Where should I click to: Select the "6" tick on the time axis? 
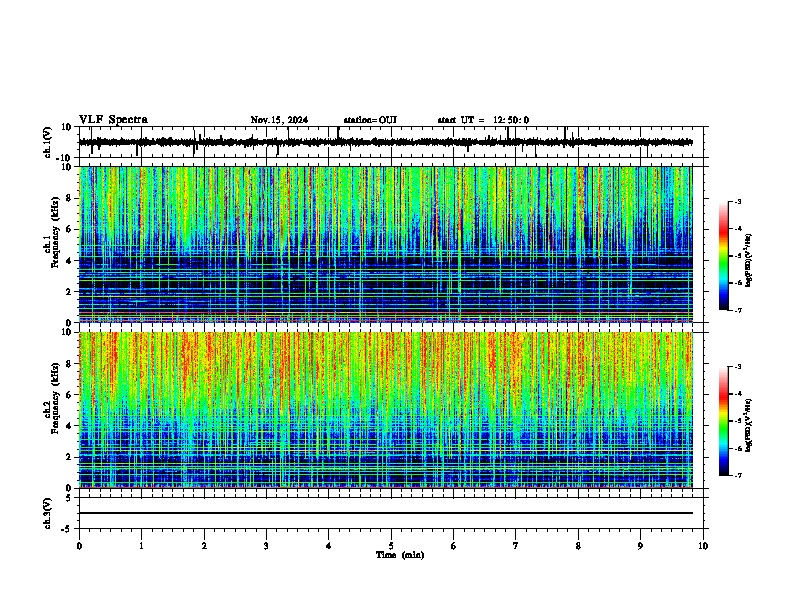click(454, 546)
